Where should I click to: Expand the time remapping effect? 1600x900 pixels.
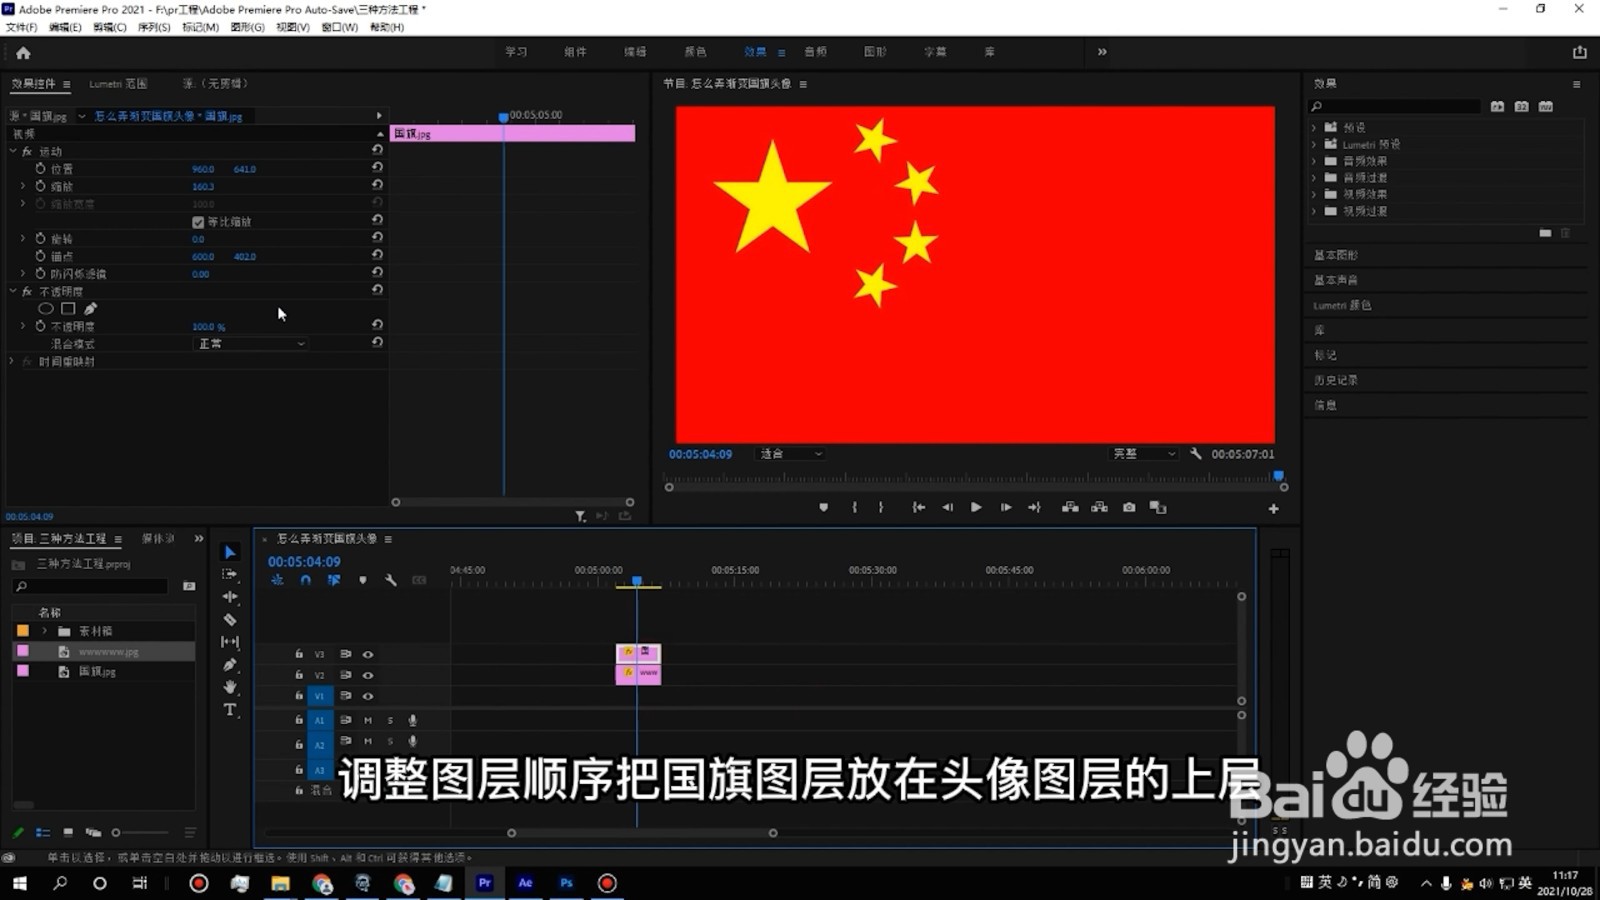[x=12, y=361]
